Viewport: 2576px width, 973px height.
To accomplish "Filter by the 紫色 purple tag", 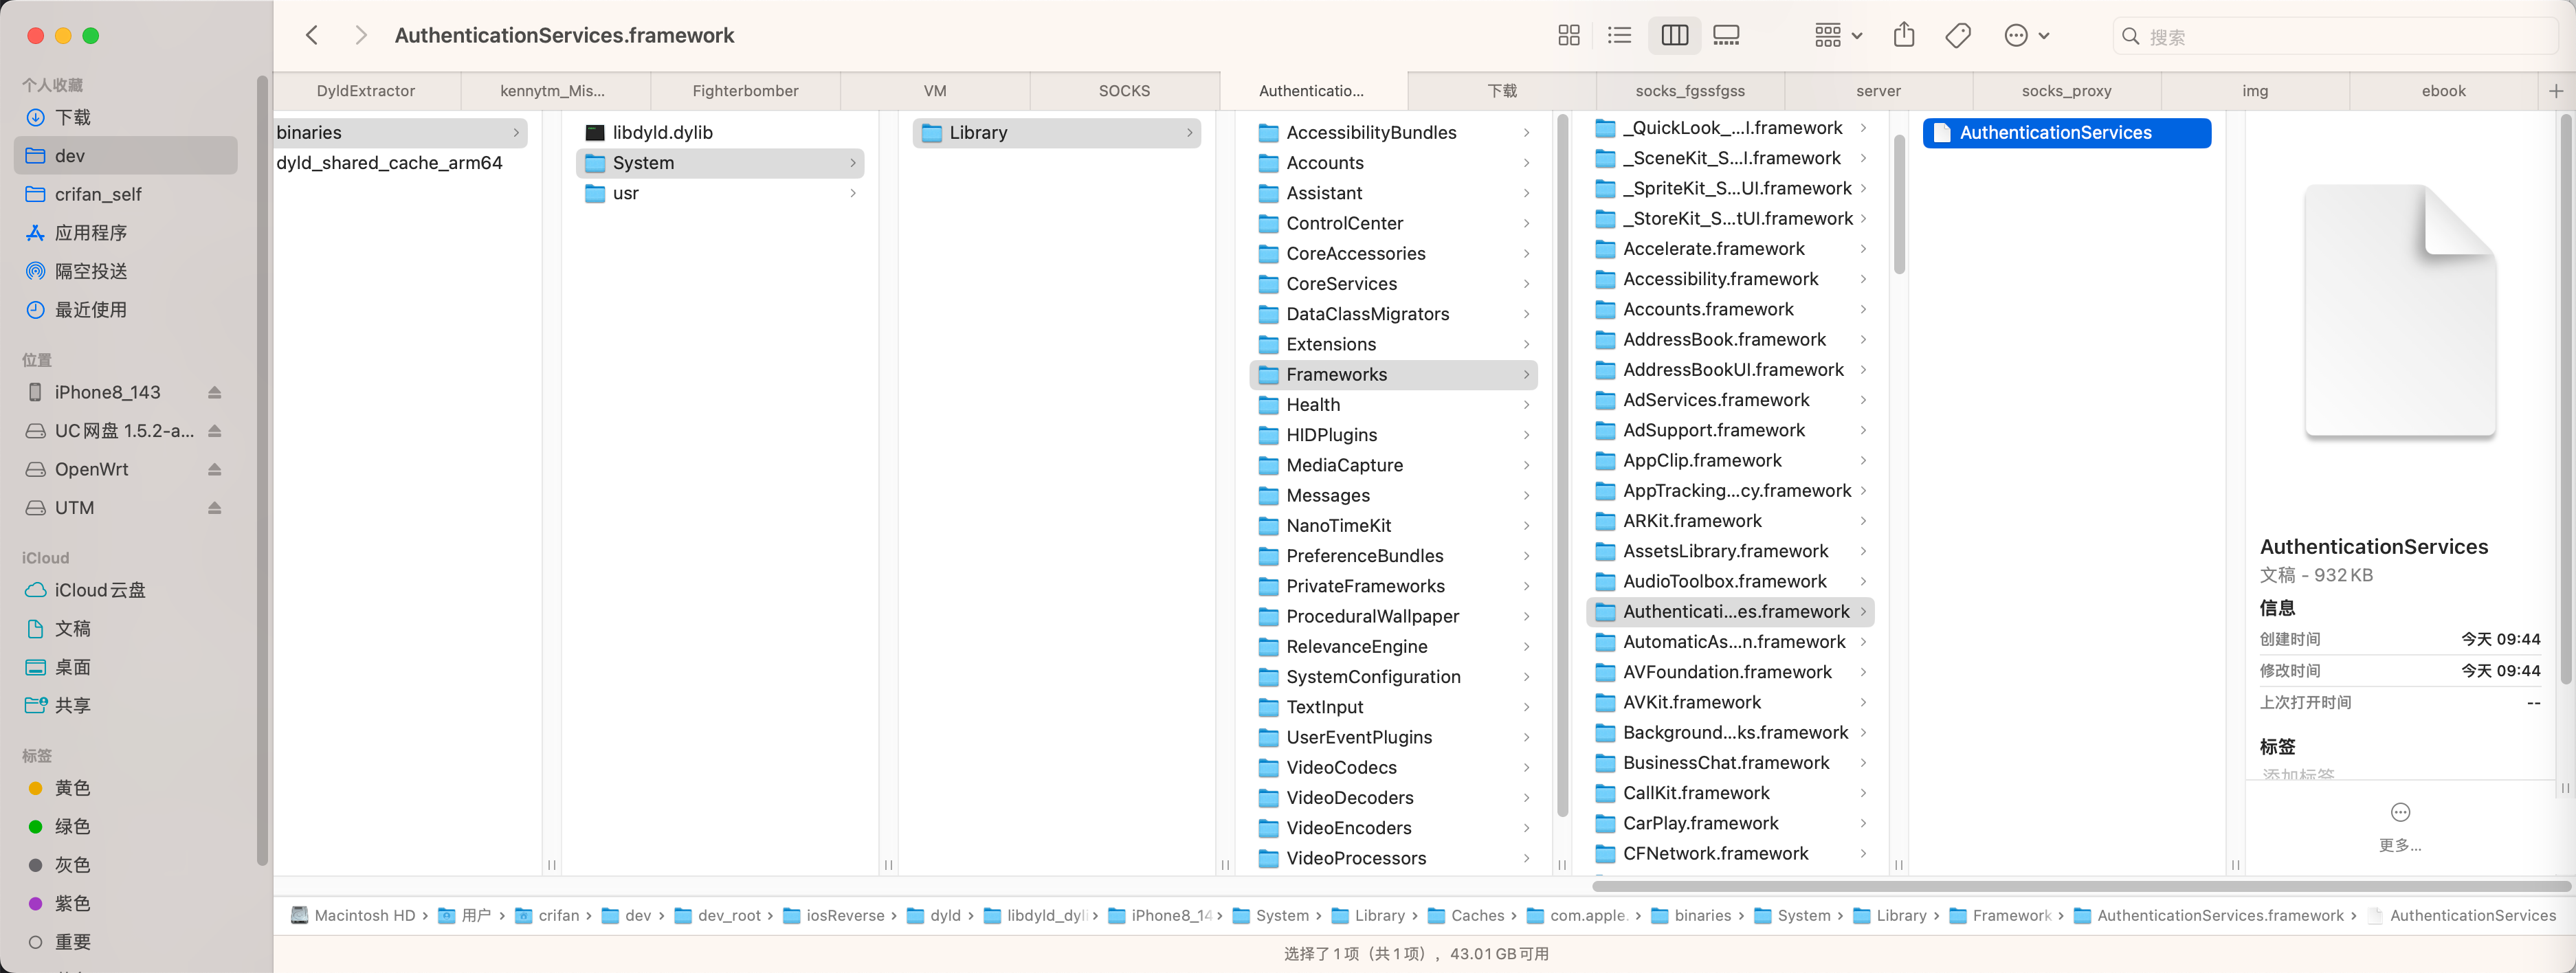I will (x=126, y=904).
